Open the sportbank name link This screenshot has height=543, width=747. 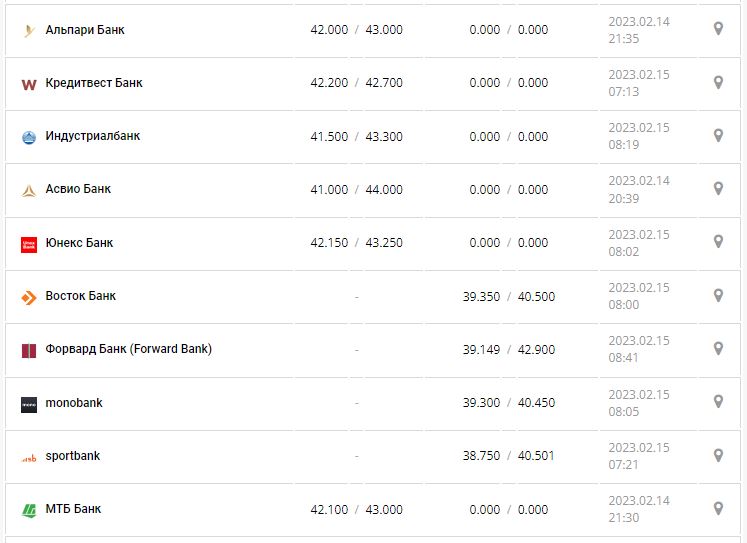[x=73, y=456]
